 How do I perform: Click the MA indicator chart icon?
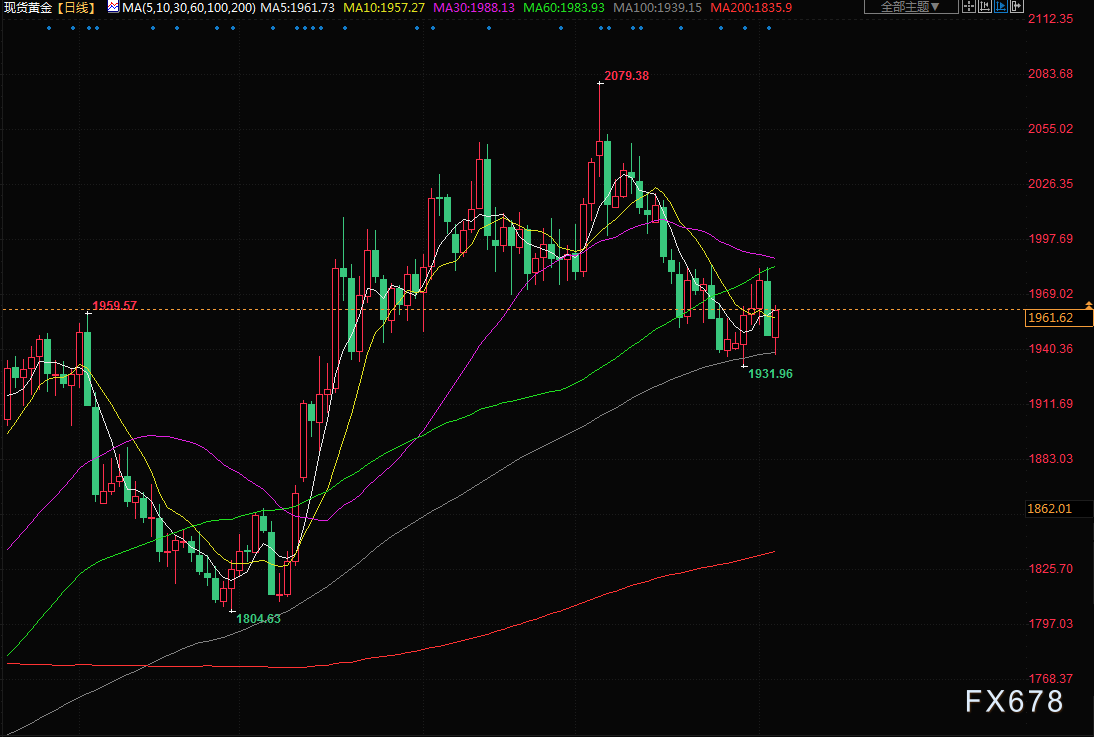[x=113, y=7]
